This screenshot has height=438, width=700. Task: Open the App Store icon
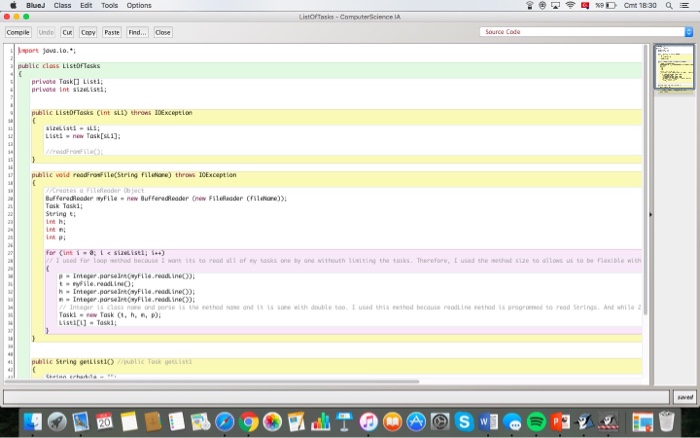click(x=416, y=421)
